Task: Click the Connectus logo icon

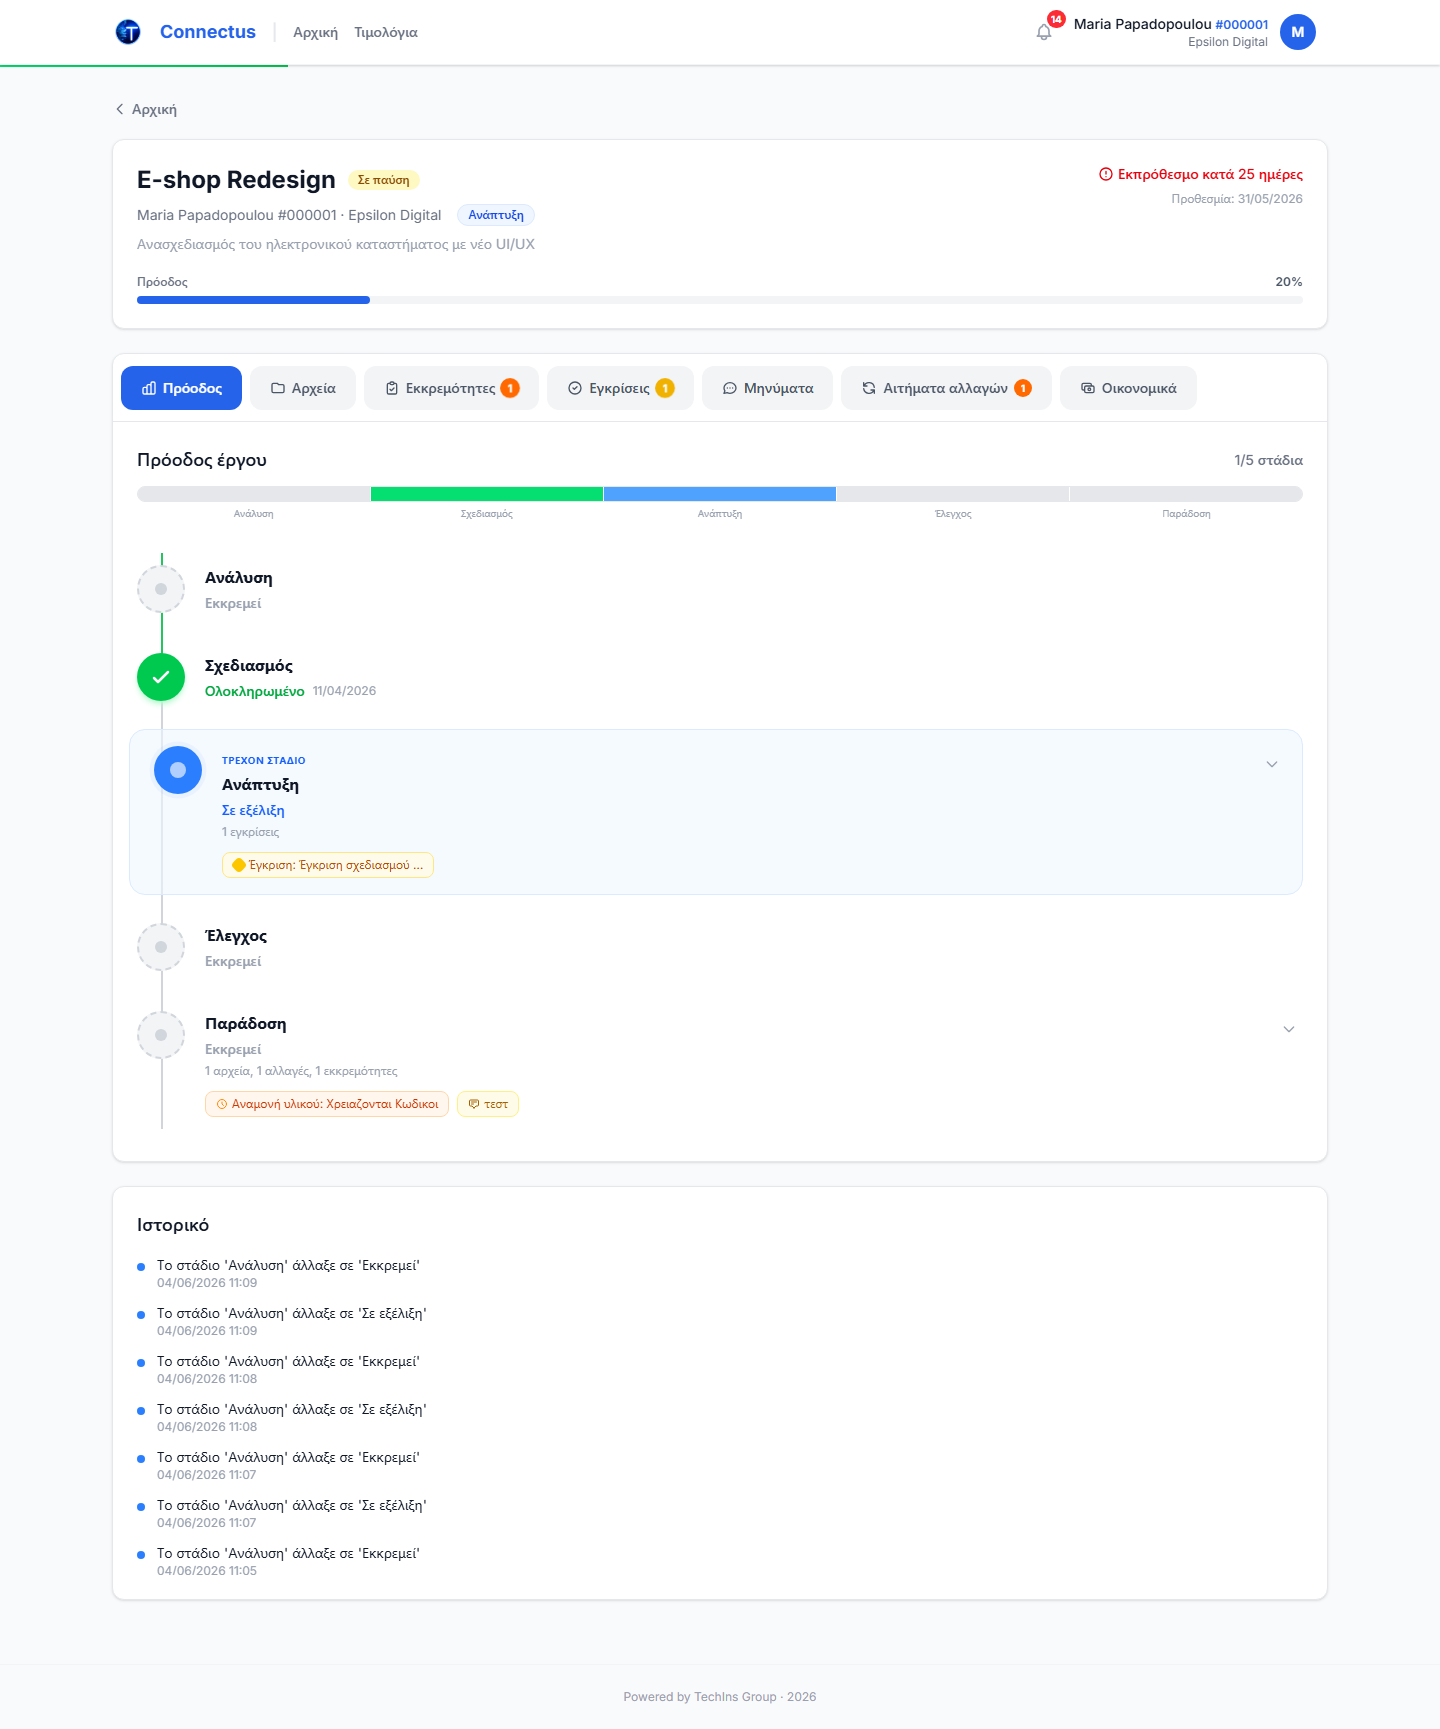Action: [x=128, y=32]
